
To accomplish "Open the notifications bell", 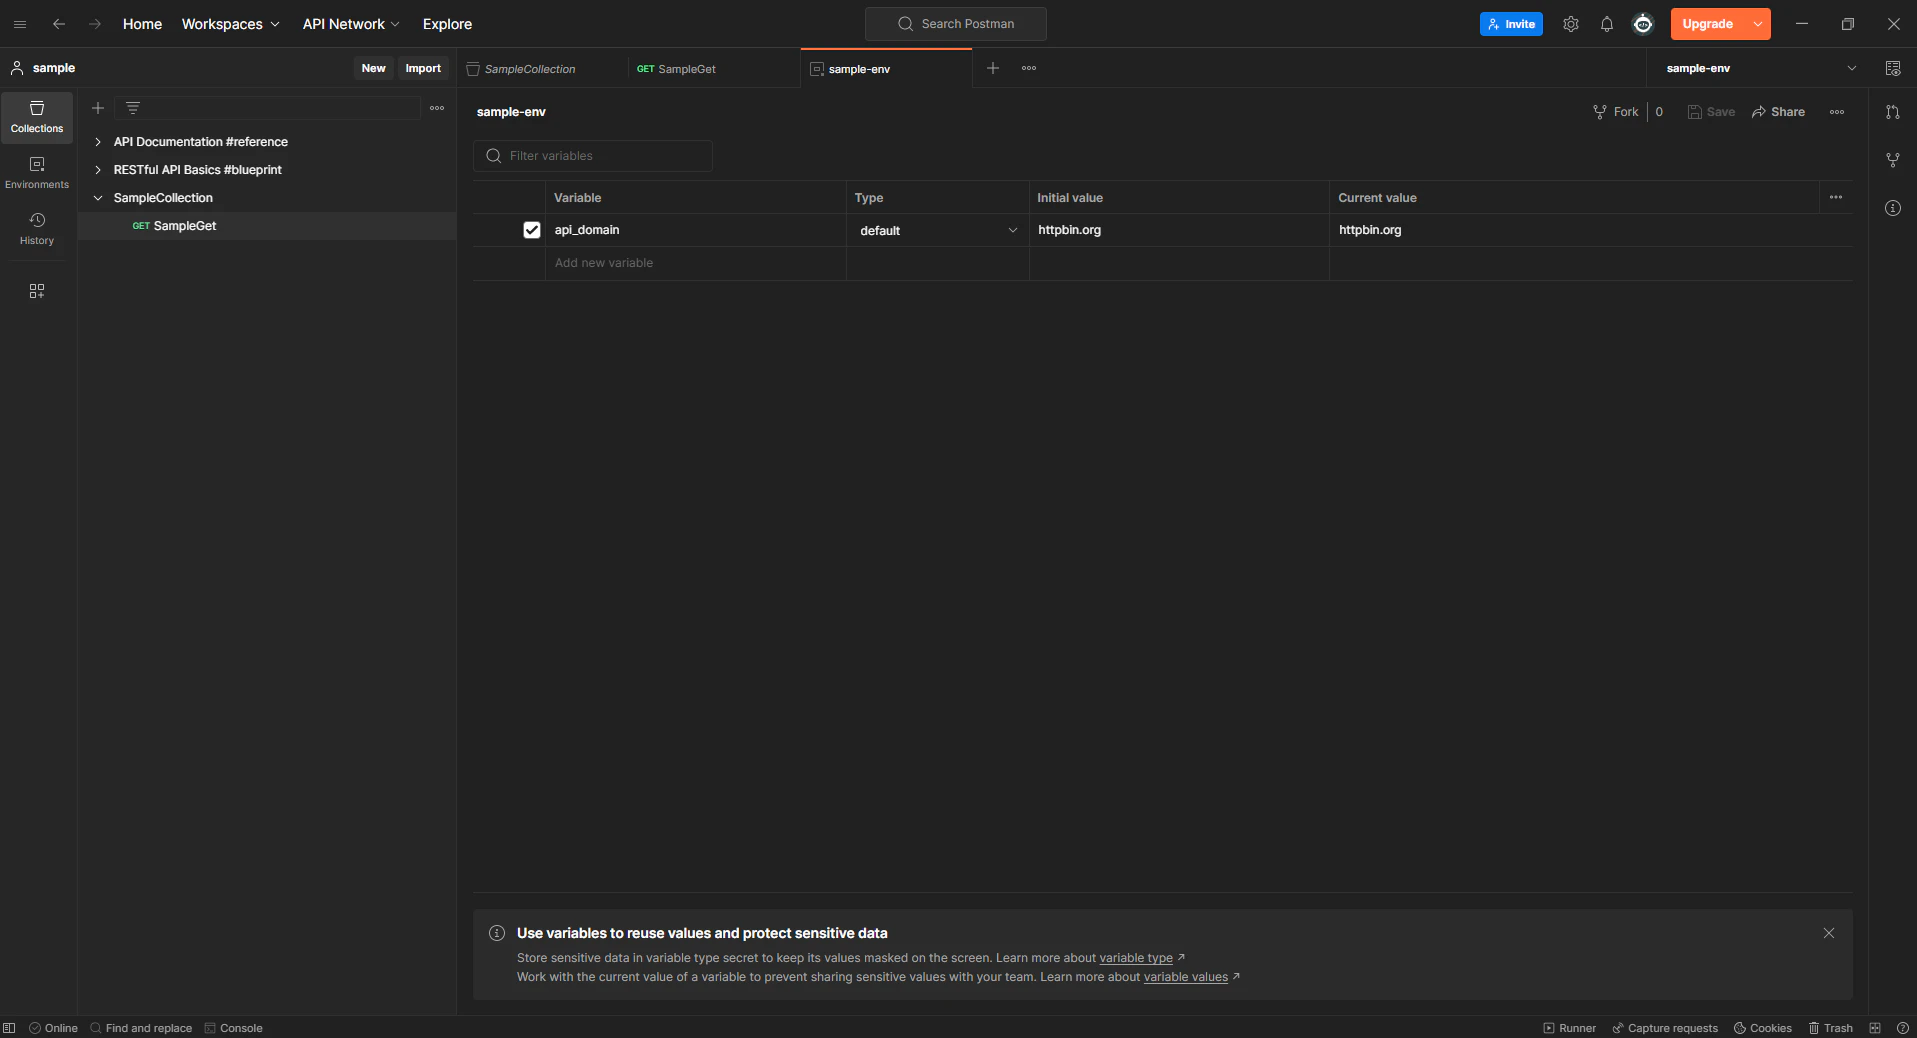I will point(1607,24).
